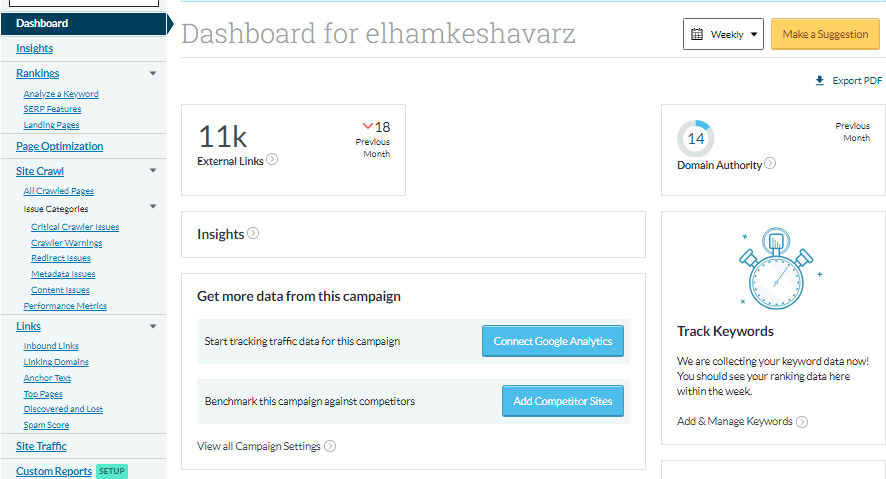This screenshot has height=479, width=886.
Task: Open the Critical Crawler Issues link
Action: pos(75,227)
